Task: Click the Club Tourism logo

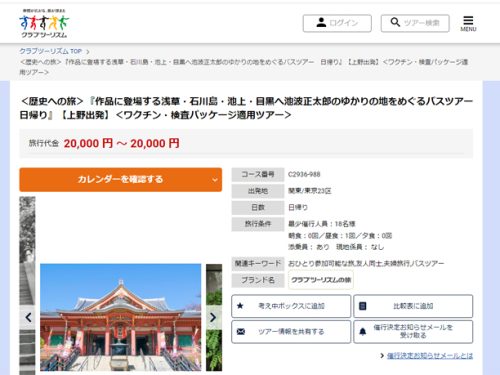Action: pyautogui.click(x=44, y=23)
